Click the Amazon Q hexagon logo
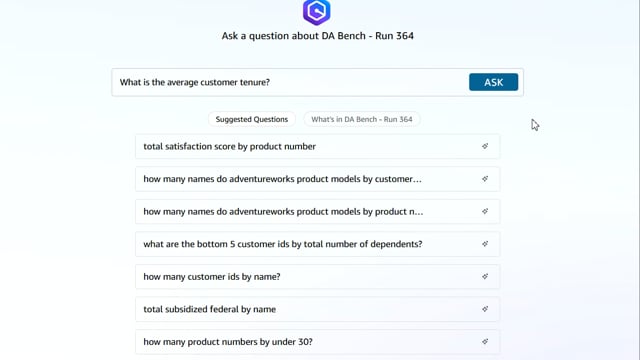This screenshot has width=640, height=360. (317, 11)
